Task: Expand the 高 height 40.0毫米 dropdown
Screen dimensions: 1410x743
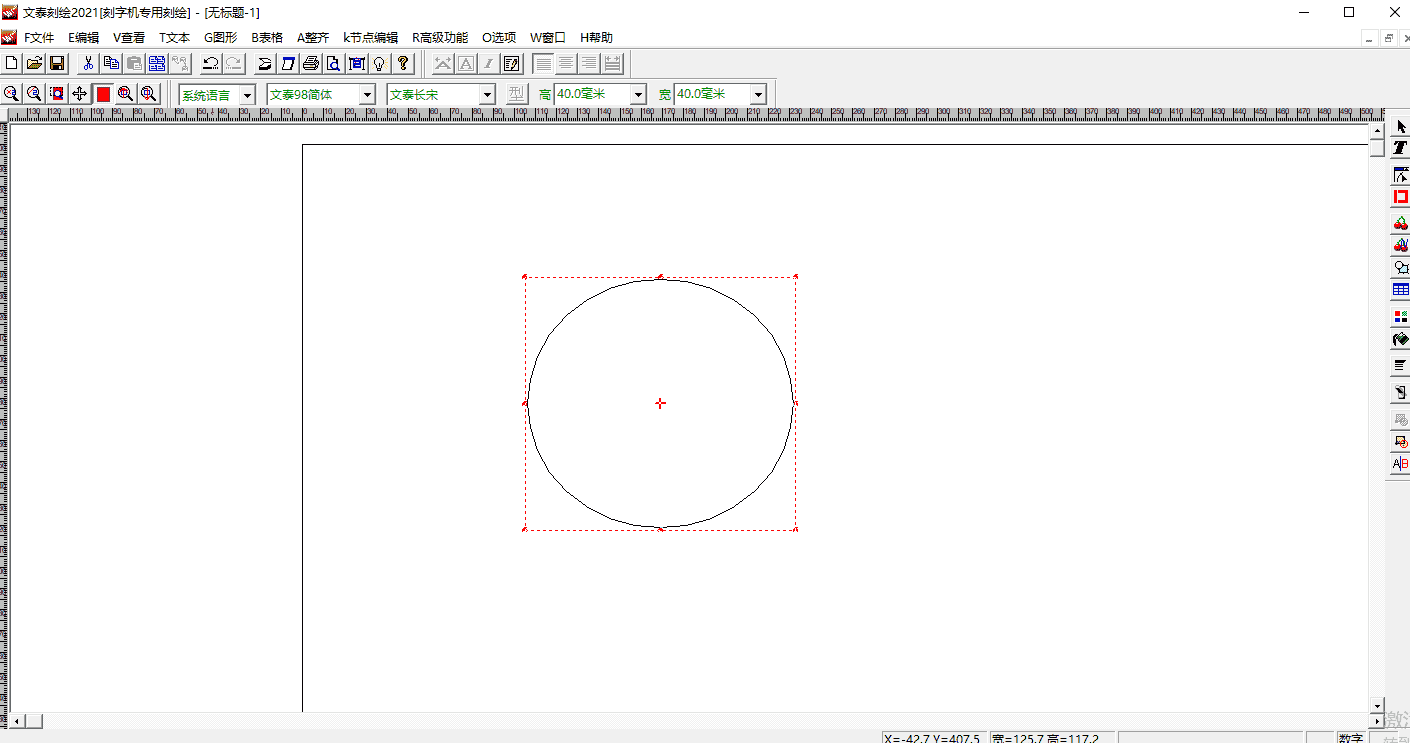Action: click(x=638, y=95)
